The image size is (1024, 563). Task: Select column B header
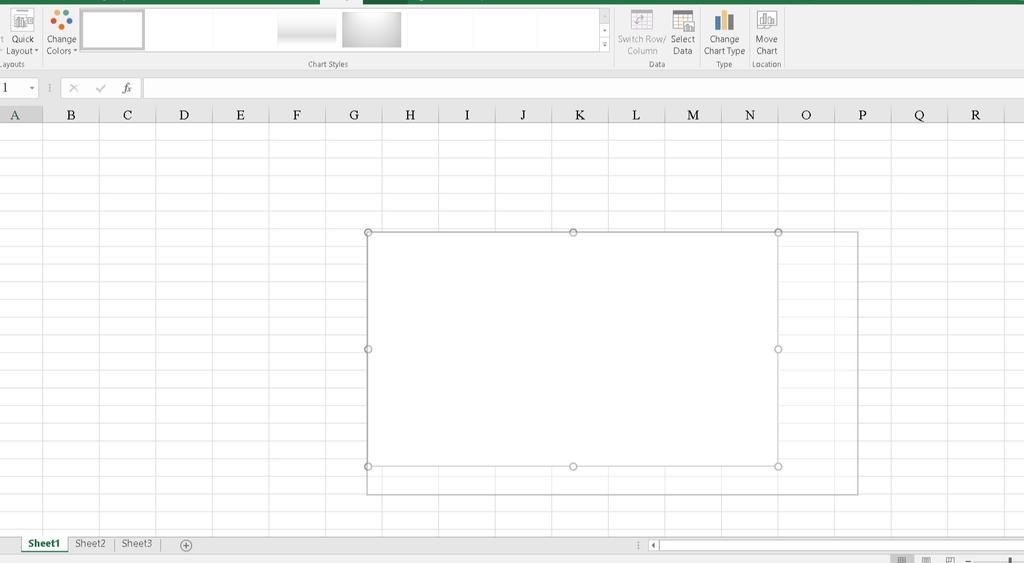pos(71,115)
